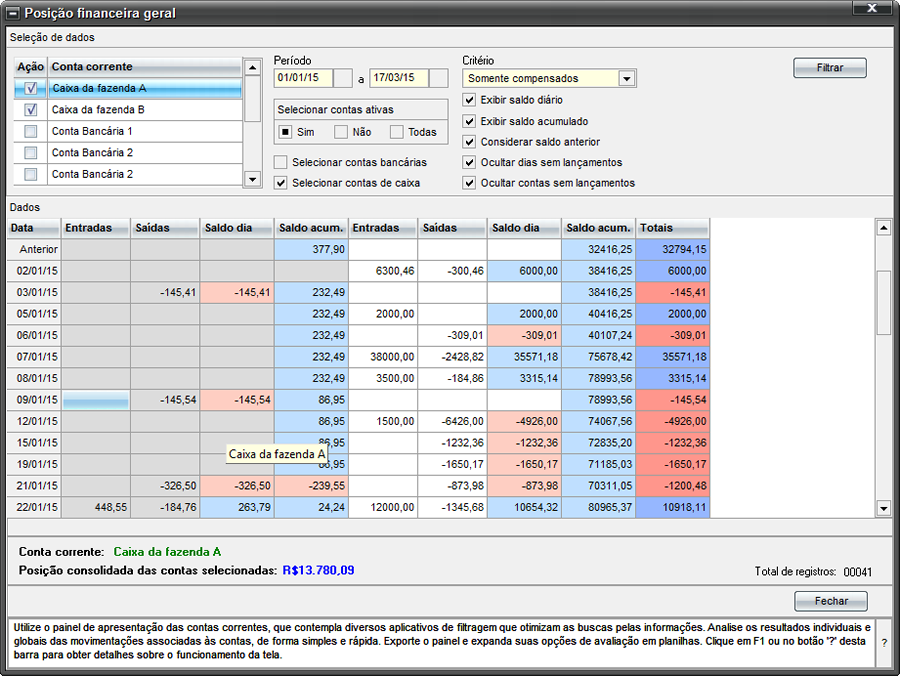Click the Data column header

click(33, 228)
